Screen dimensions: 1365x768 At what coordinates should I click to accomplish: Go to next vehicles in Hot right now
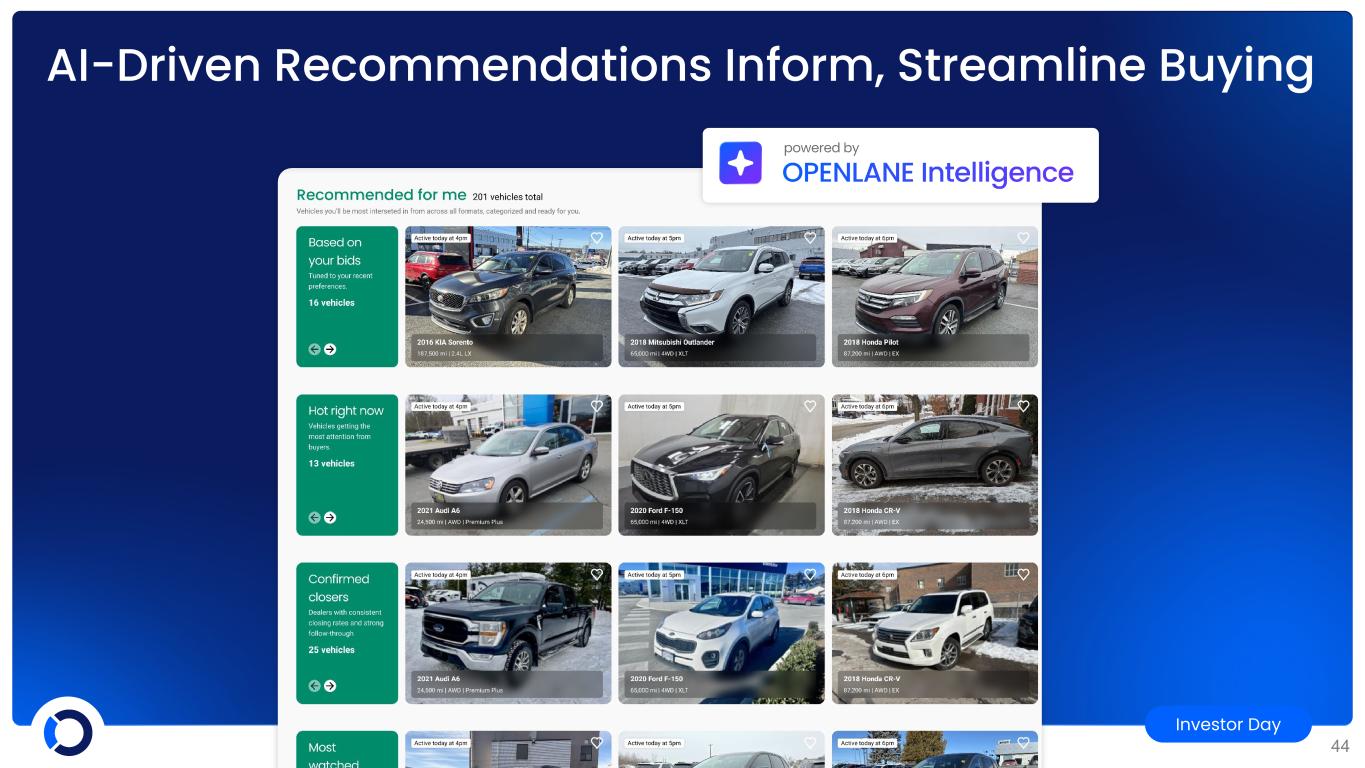[330, 517]
